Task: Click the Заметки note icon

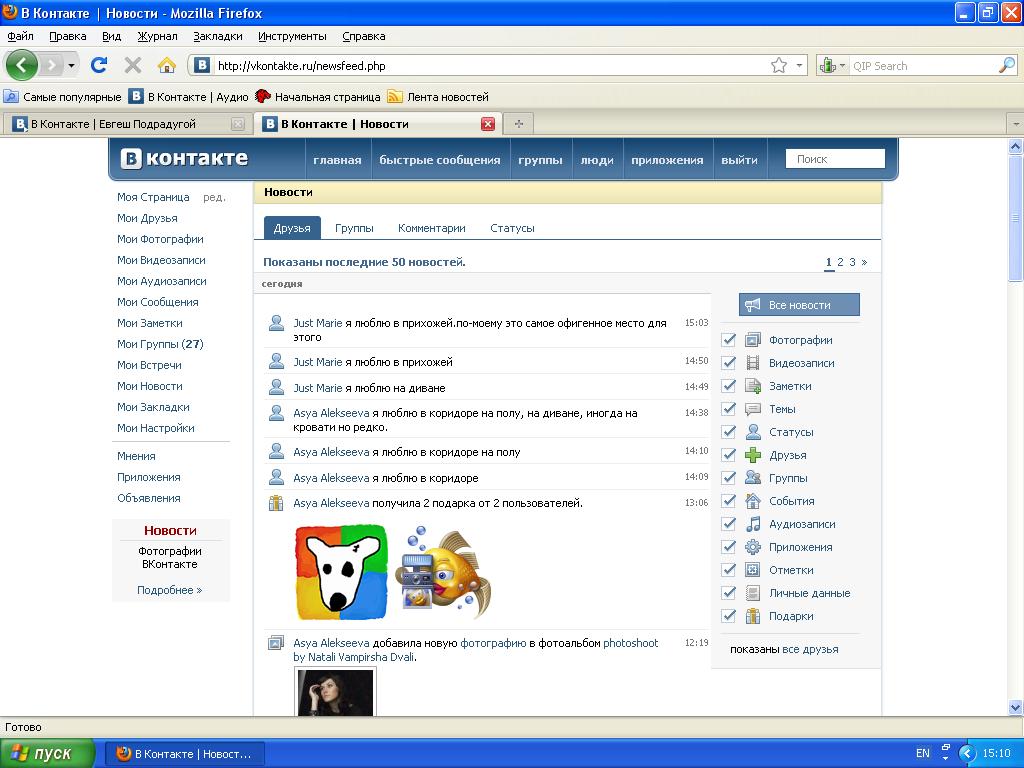Action: coord(753,386)
